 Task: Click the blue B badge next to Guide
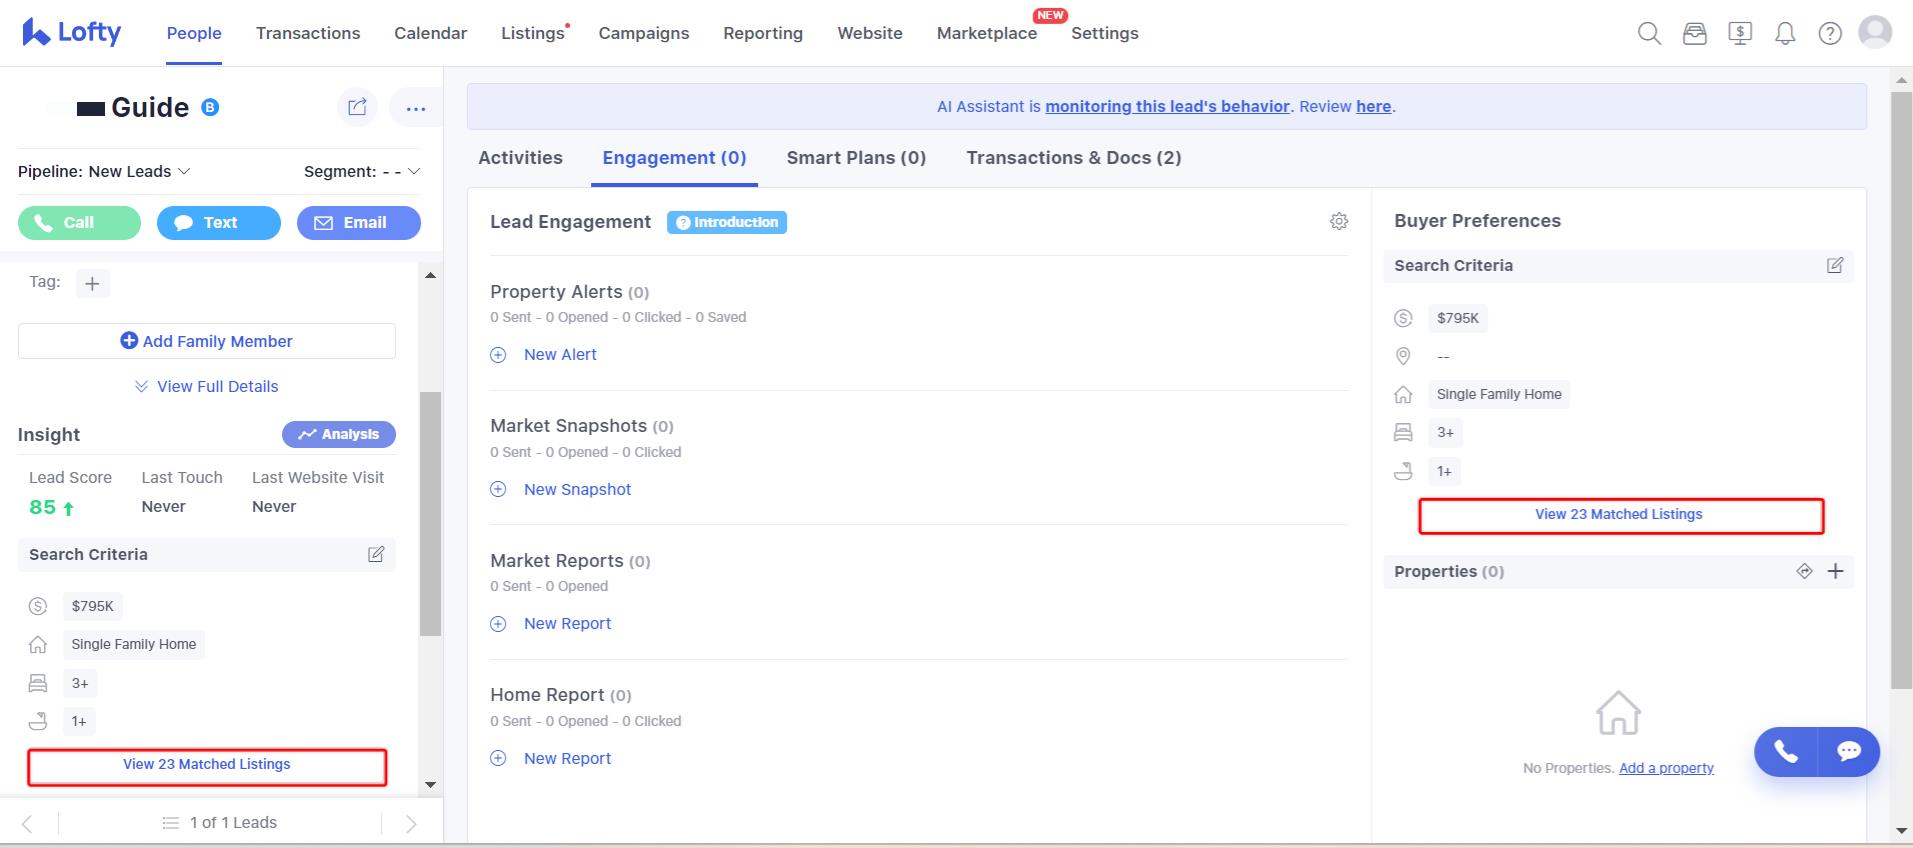(x=210, y=107)
